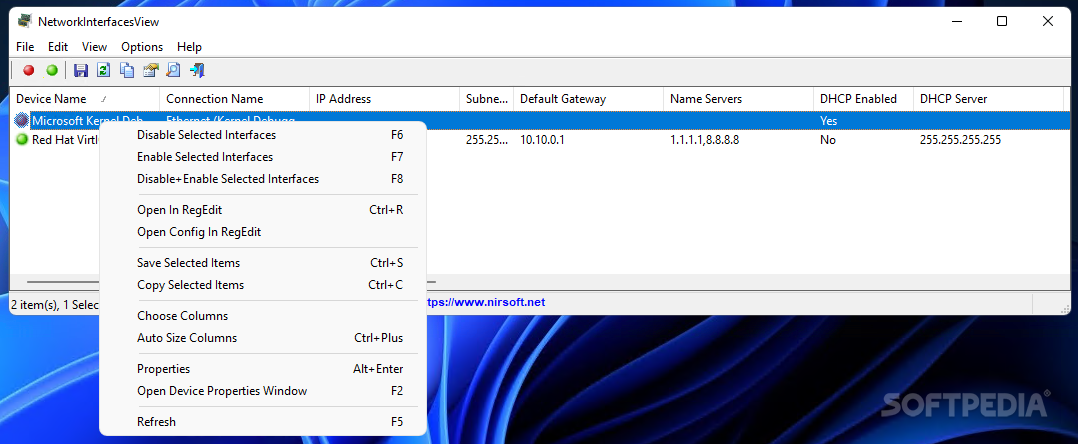Select Copy Selected Items
The image size is (1078, 444).
click(263, 285)
